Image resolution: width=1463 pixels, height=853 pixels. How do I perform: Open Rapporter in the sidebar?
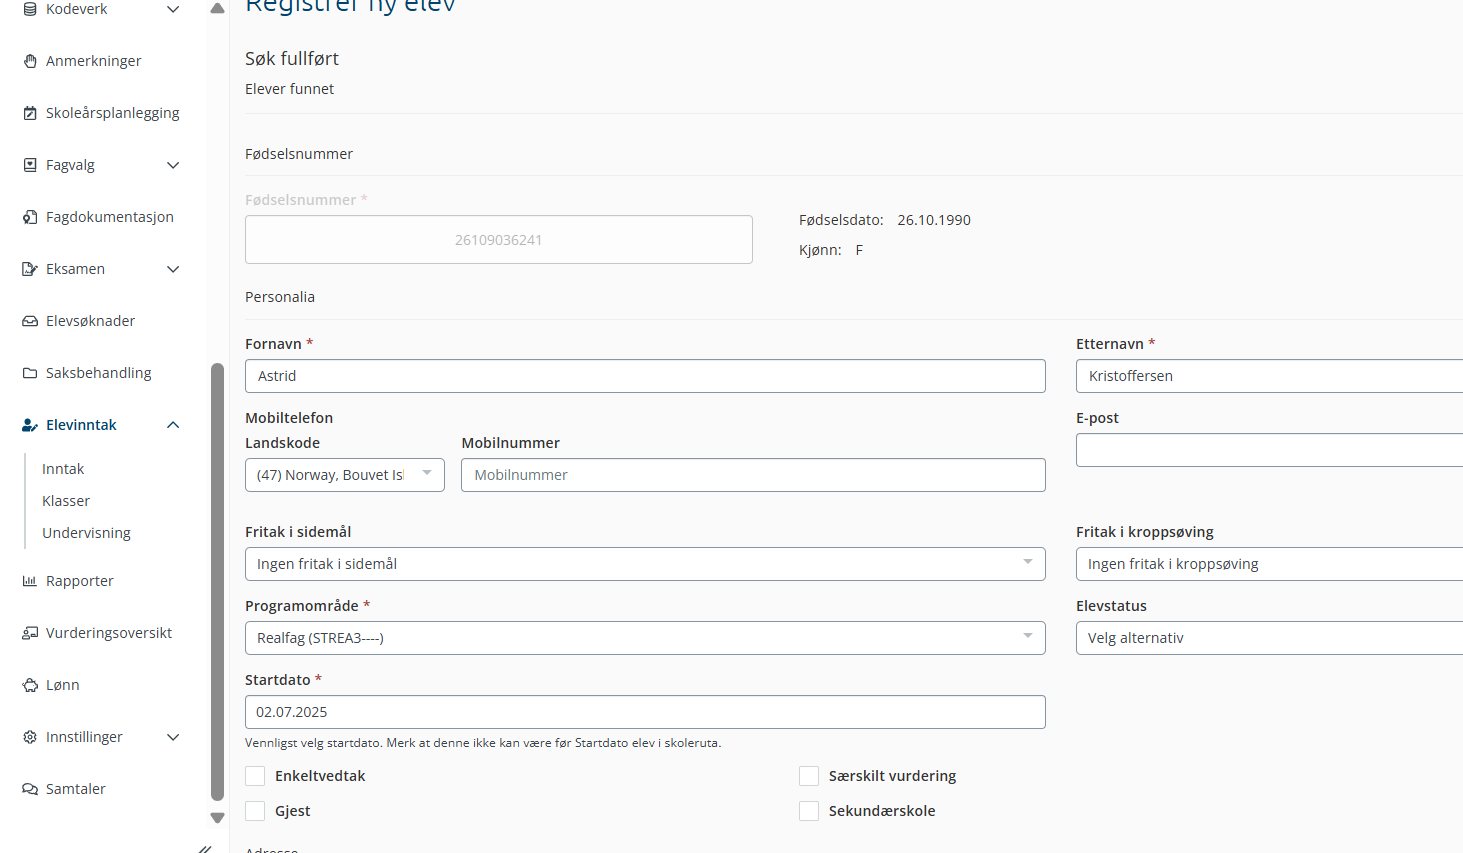[79, 581]
